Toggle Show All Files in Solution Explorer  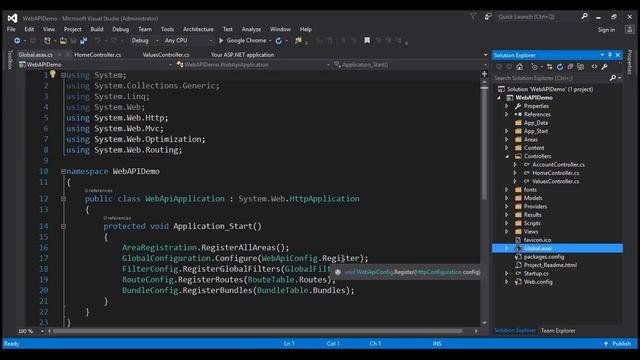click(x=580, y=67)
